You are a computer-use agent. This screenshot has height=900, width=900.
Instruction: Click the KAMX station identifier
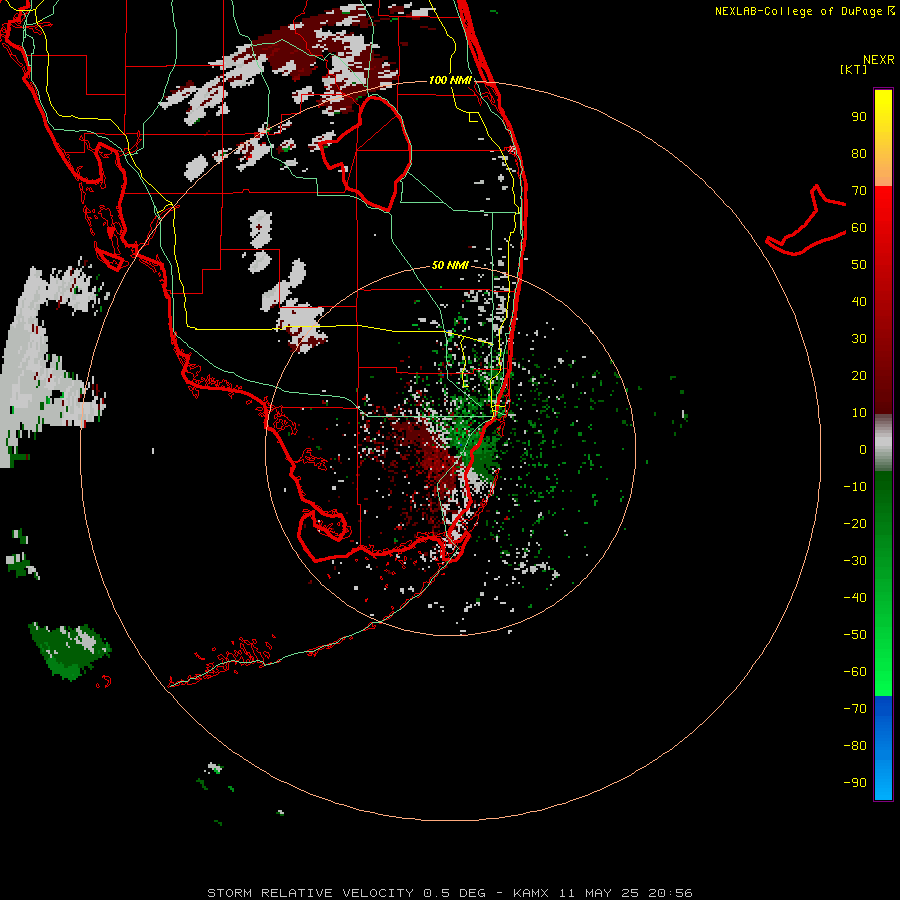click(531, 893)
